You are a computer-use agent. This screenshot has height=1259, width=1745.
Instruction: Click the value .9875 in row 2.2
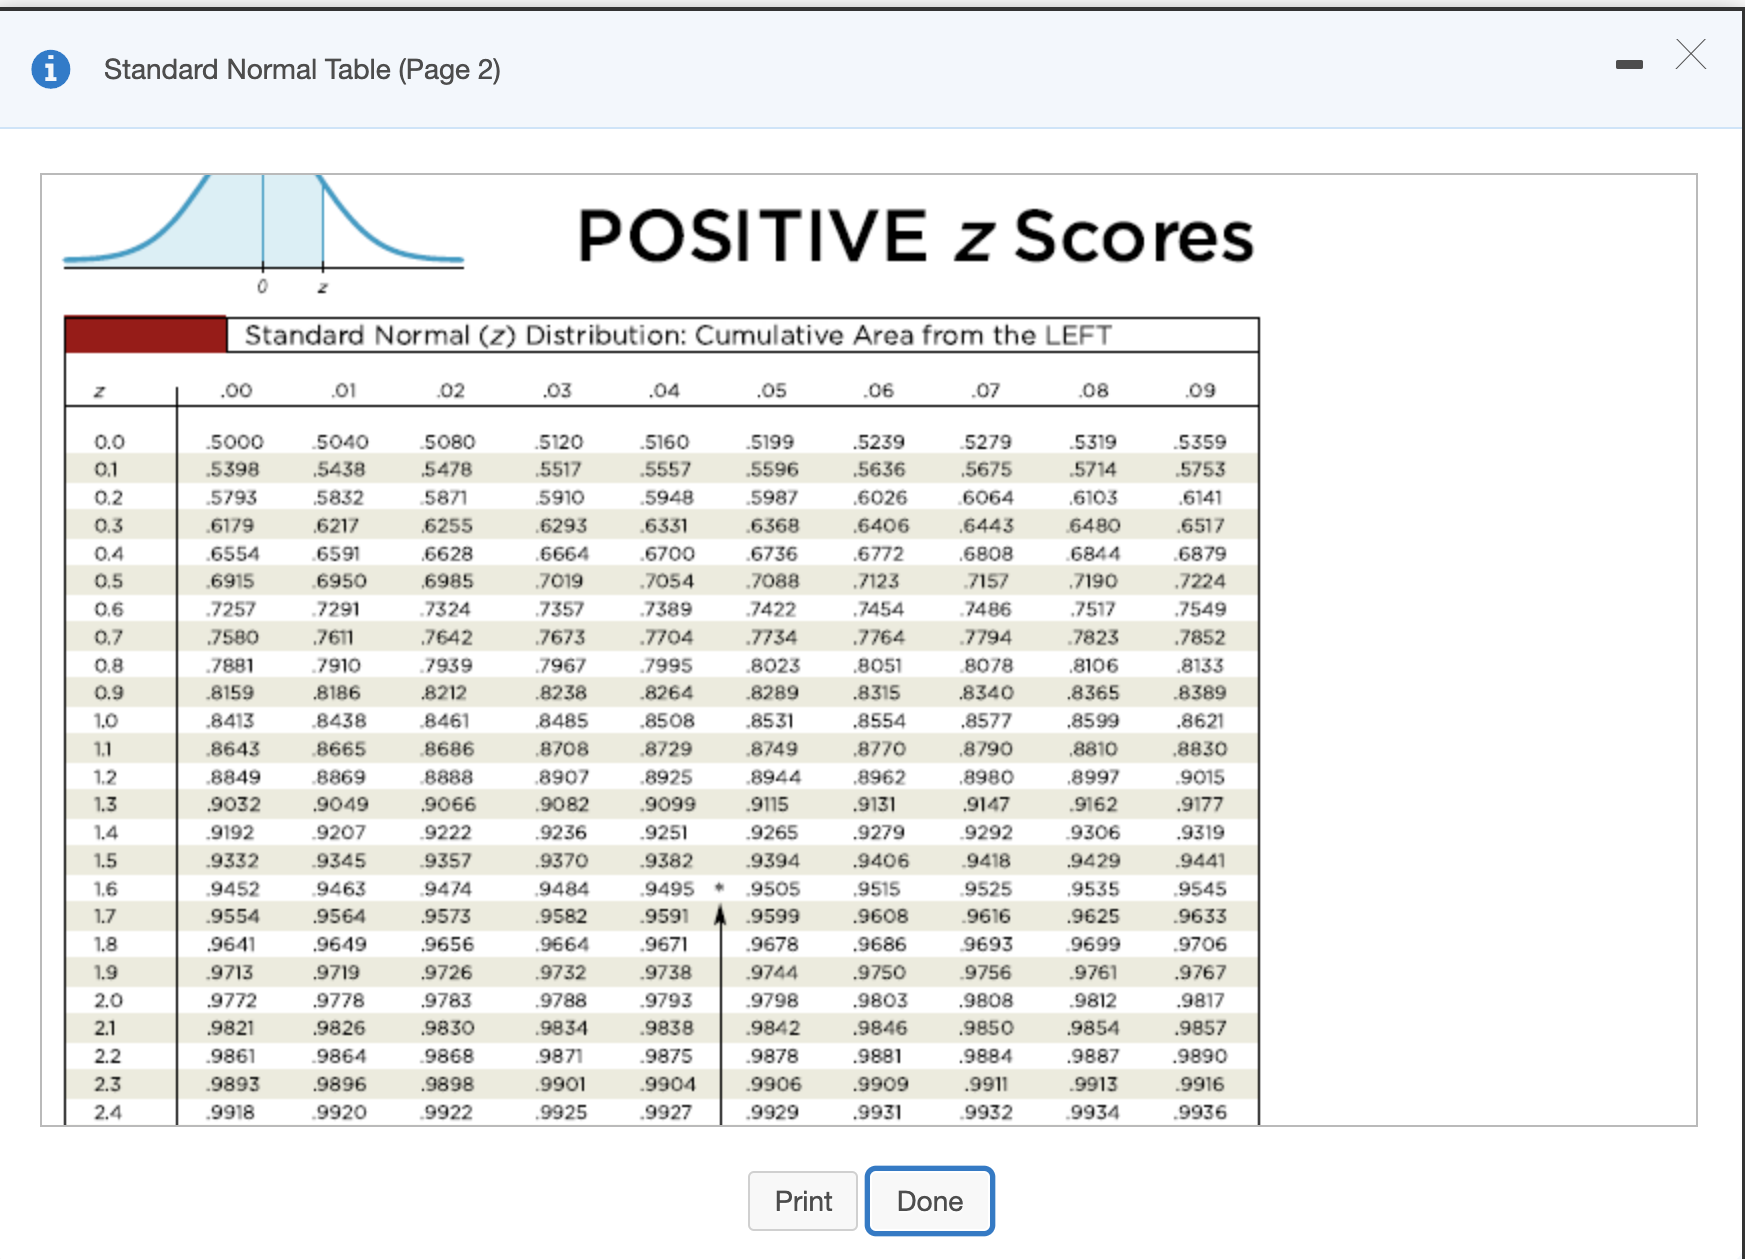tap(666, 1056)
